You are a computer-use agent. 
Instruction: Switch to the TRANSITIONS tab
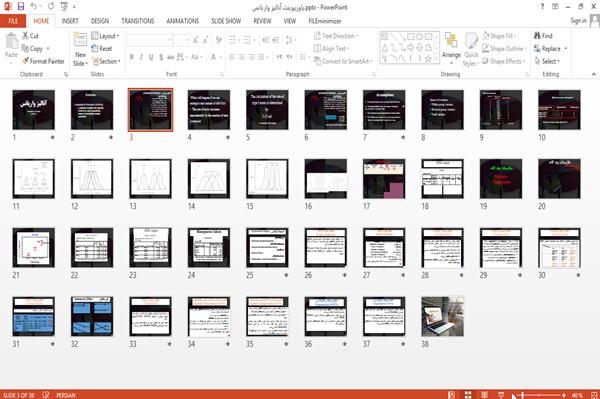point(138,21)
